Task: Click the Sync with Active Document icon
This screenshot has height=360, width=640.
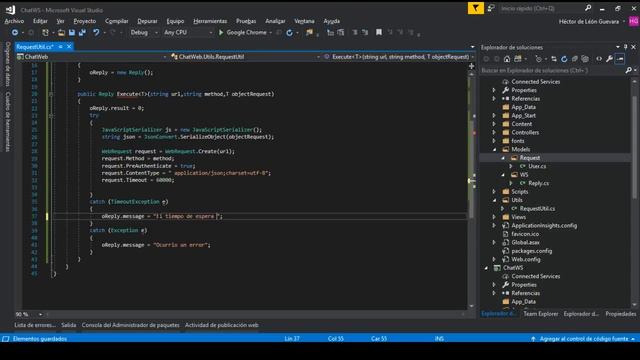Action: (554, 59)
